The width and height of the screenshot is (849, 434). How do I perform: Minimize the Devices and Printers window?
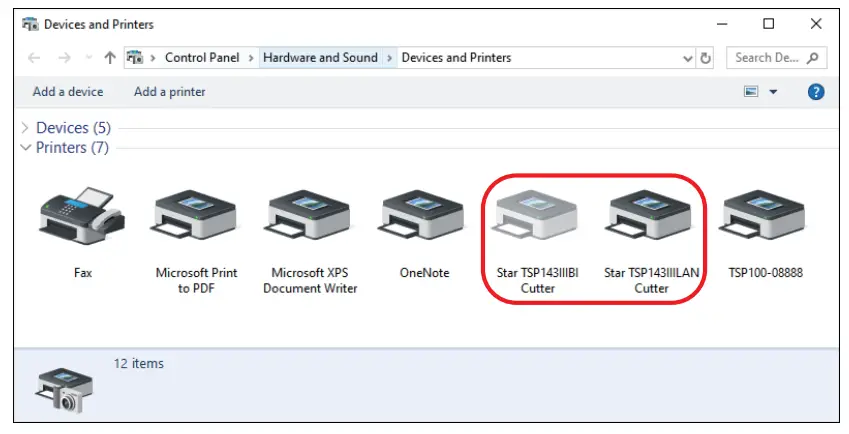point(722,24)
